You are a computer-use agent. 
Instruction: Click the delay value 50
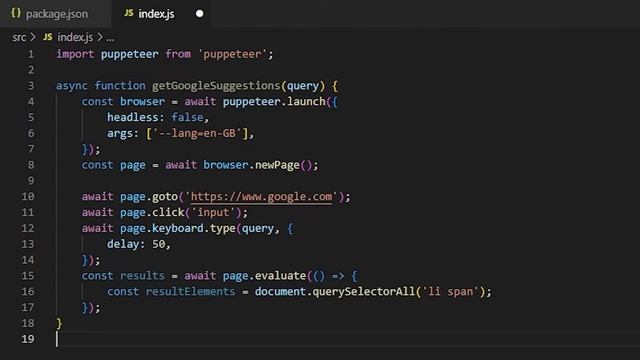point(158,244)
